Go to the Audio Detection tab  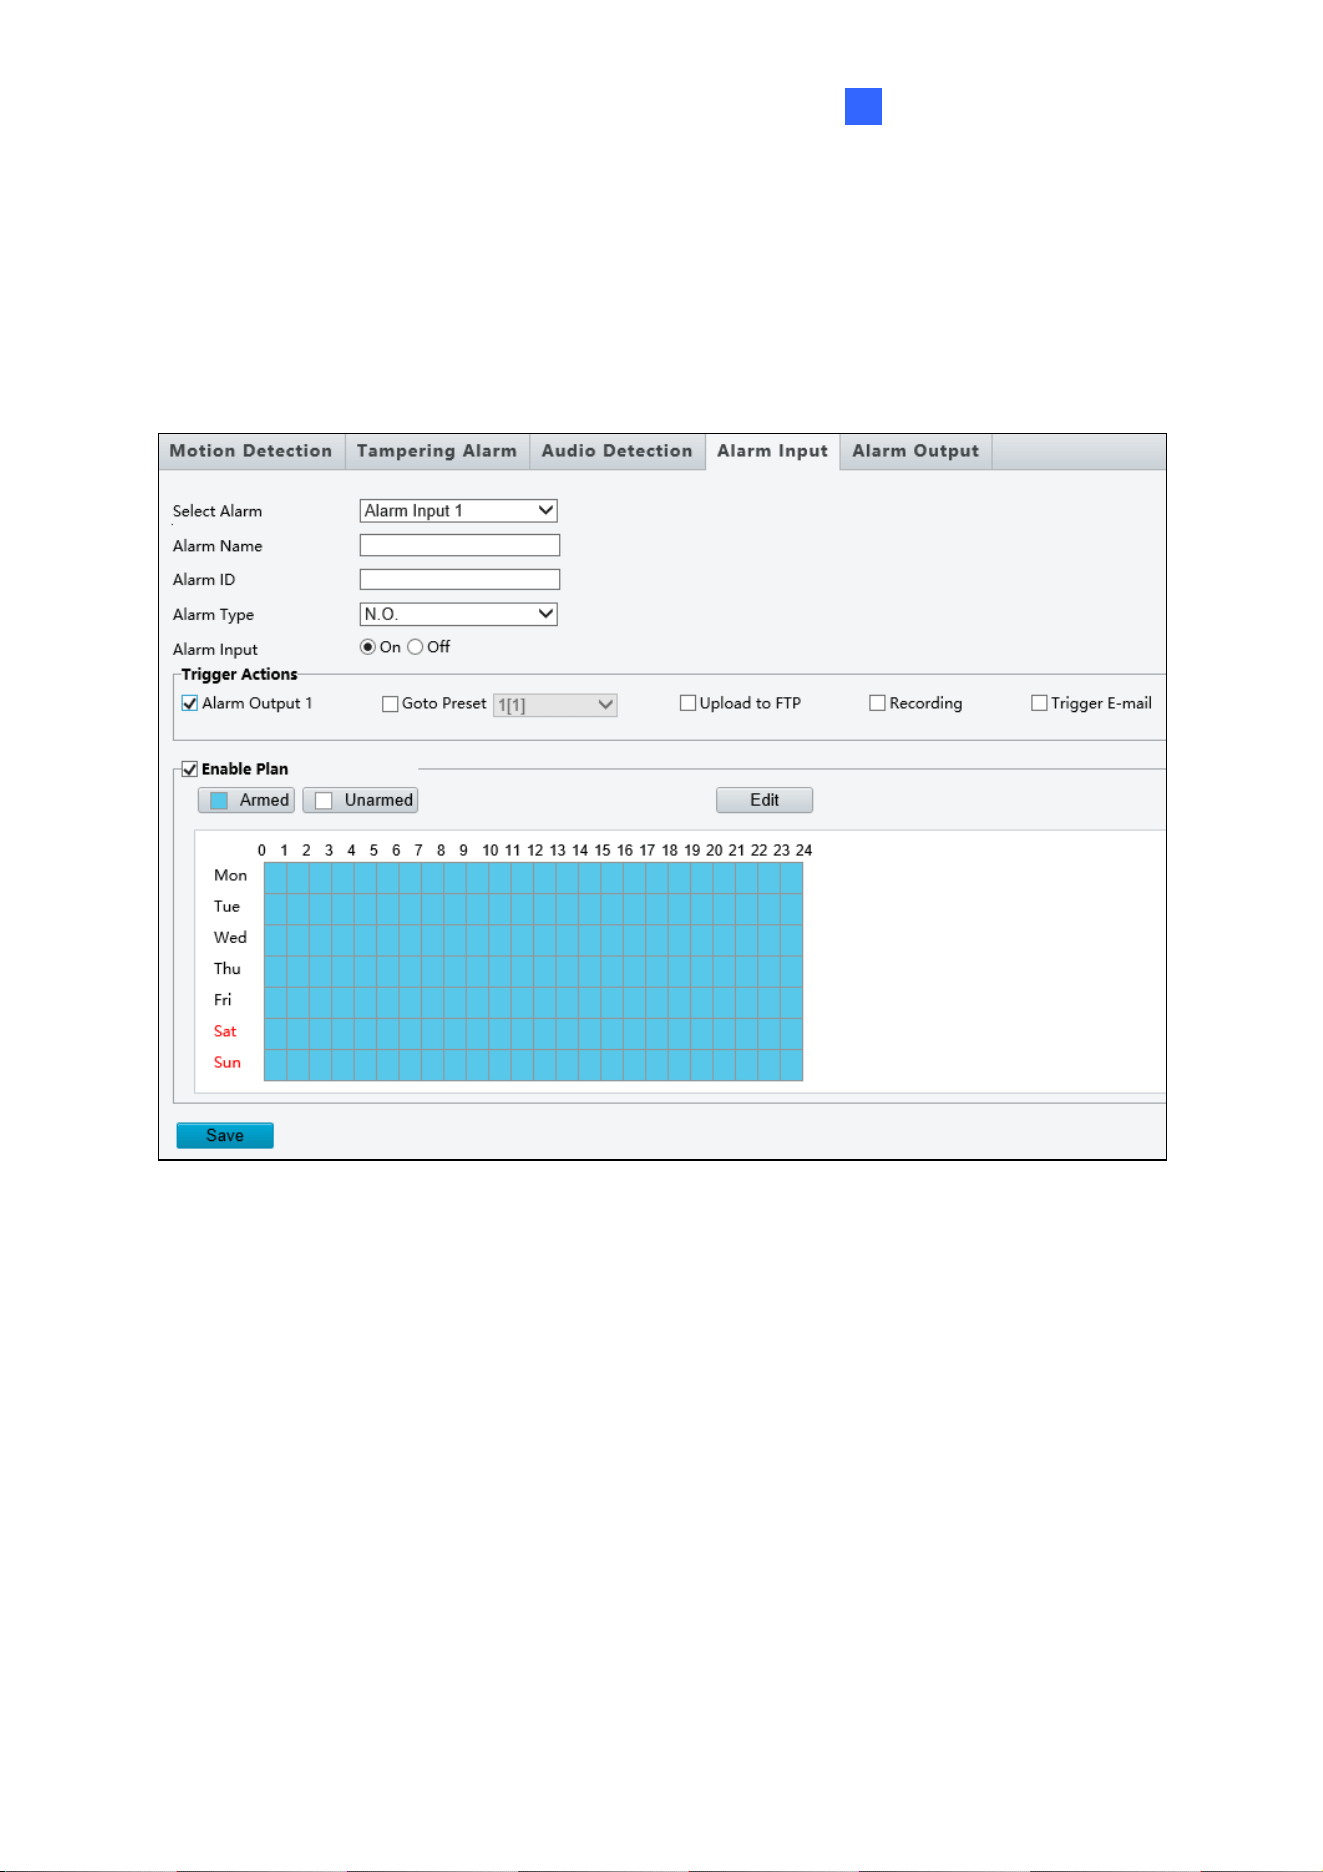[617, 451]
